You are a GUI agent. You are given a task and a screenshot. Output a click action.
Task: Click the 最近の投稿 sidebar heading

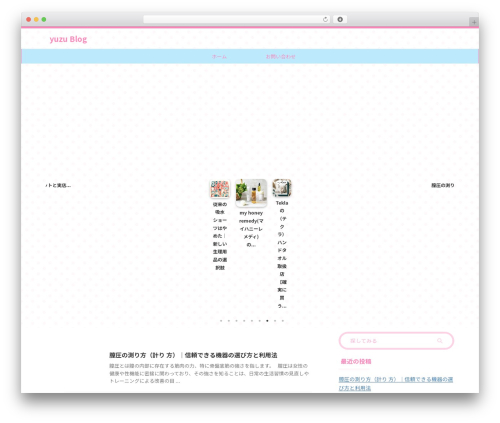pos(356,361)
